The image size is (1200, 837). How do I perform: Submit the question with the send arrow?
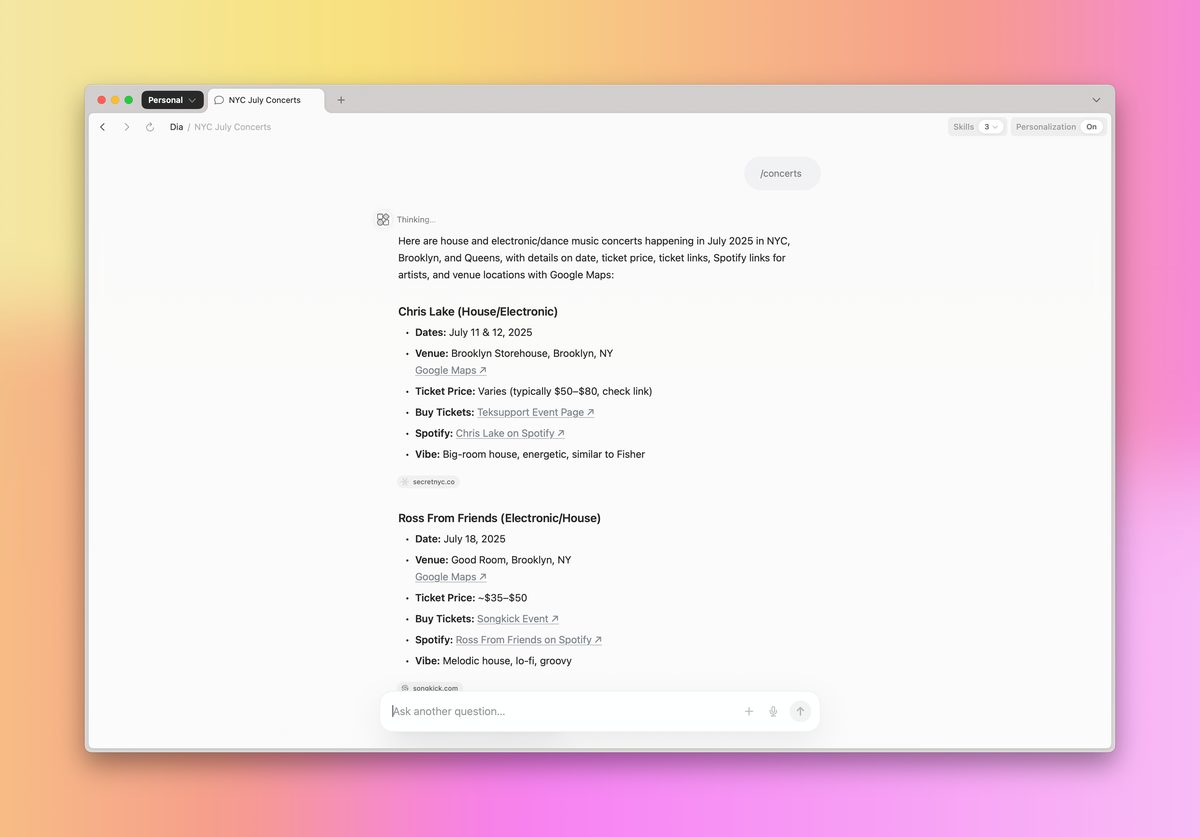tap(800, 711)
